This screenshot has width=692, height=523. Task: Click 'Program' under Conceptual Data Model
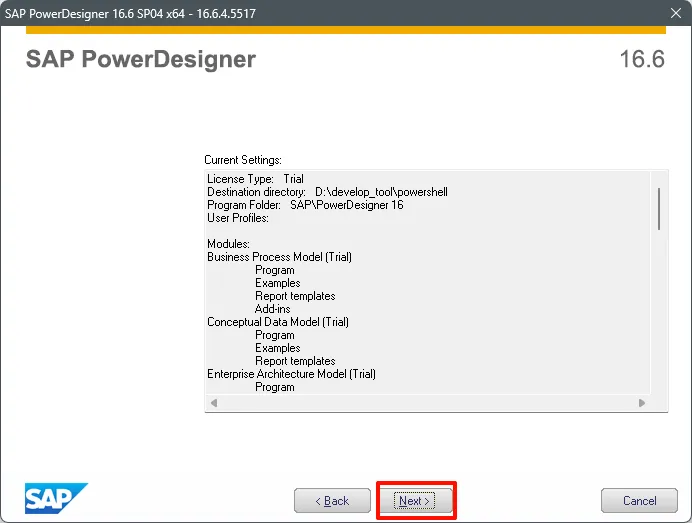[x=275, y=335]
